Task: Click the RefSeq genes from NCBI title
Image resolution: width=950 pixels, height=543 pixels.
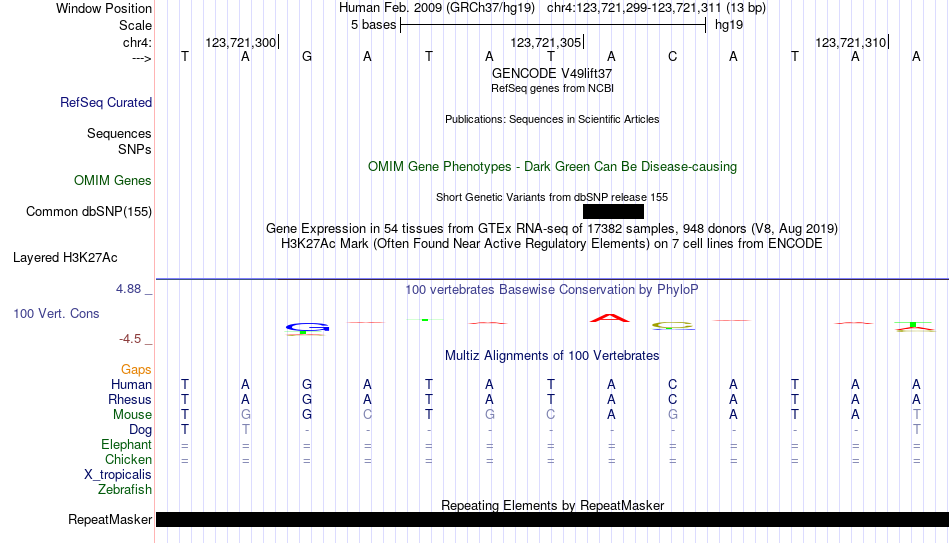Action: pos(552,88)
